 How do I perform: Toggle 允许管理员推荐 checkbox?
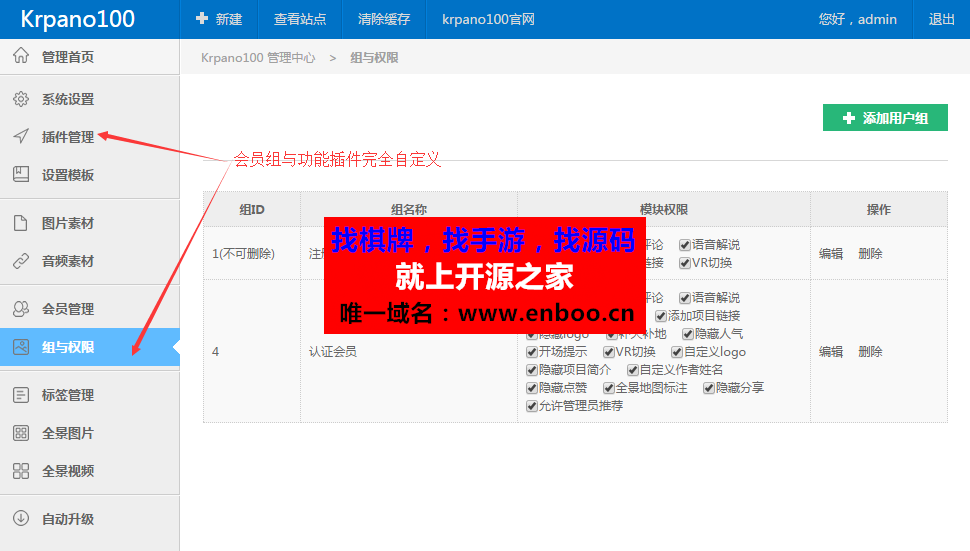tap(531, 406)
